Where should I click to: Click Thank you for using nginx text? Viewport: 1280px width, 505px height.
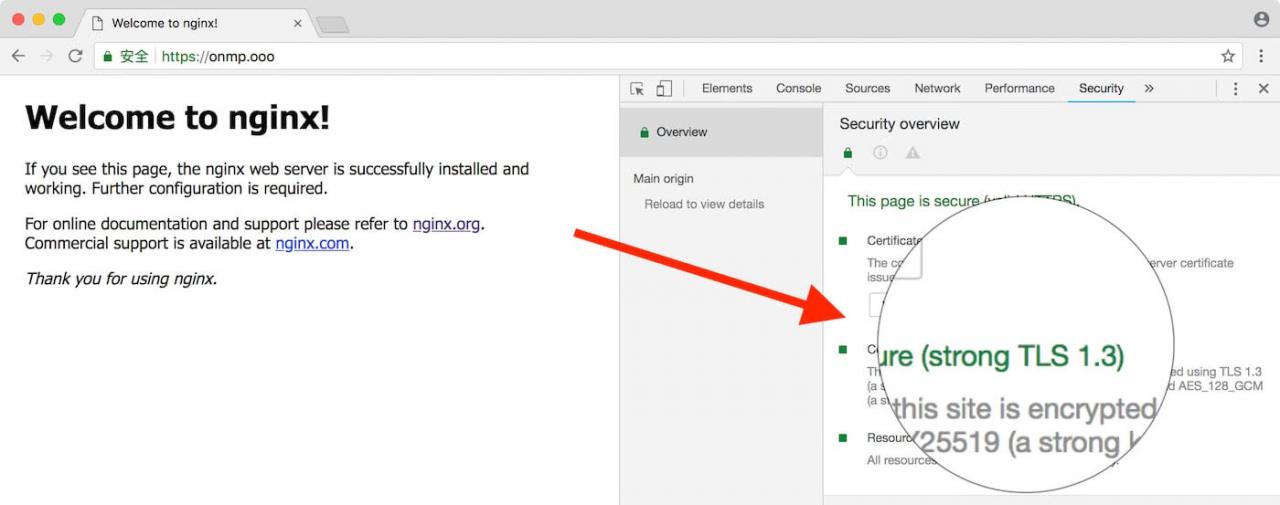(x=121, y=279)
